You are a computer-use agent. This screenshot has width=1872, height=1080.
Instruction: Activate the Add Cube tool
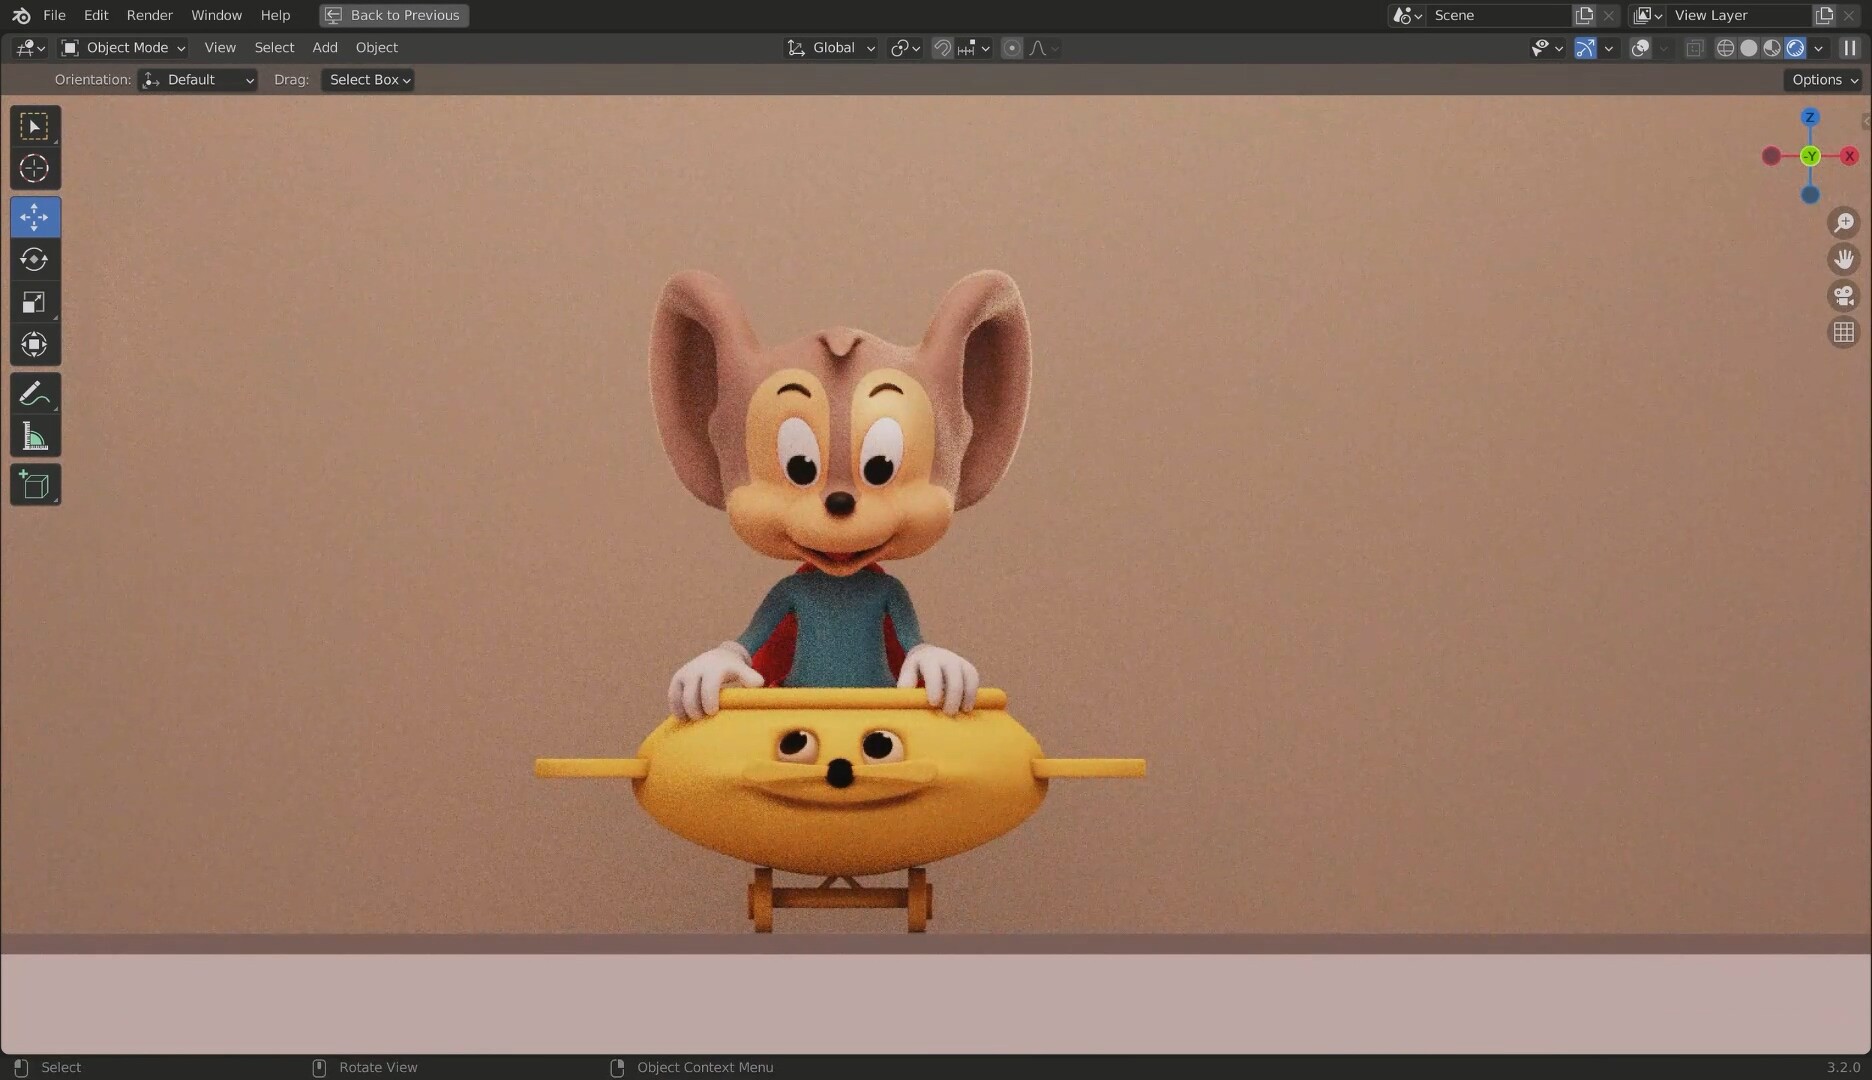[34, 484]
